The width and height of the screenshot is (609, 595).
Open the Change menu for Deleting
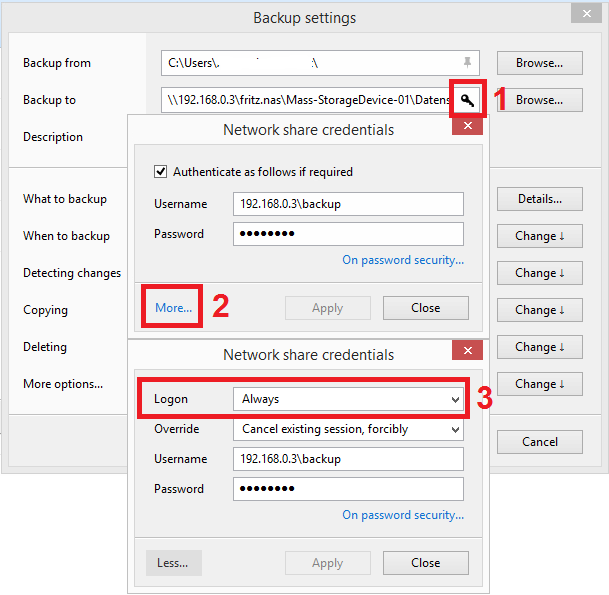pos(540,347)
